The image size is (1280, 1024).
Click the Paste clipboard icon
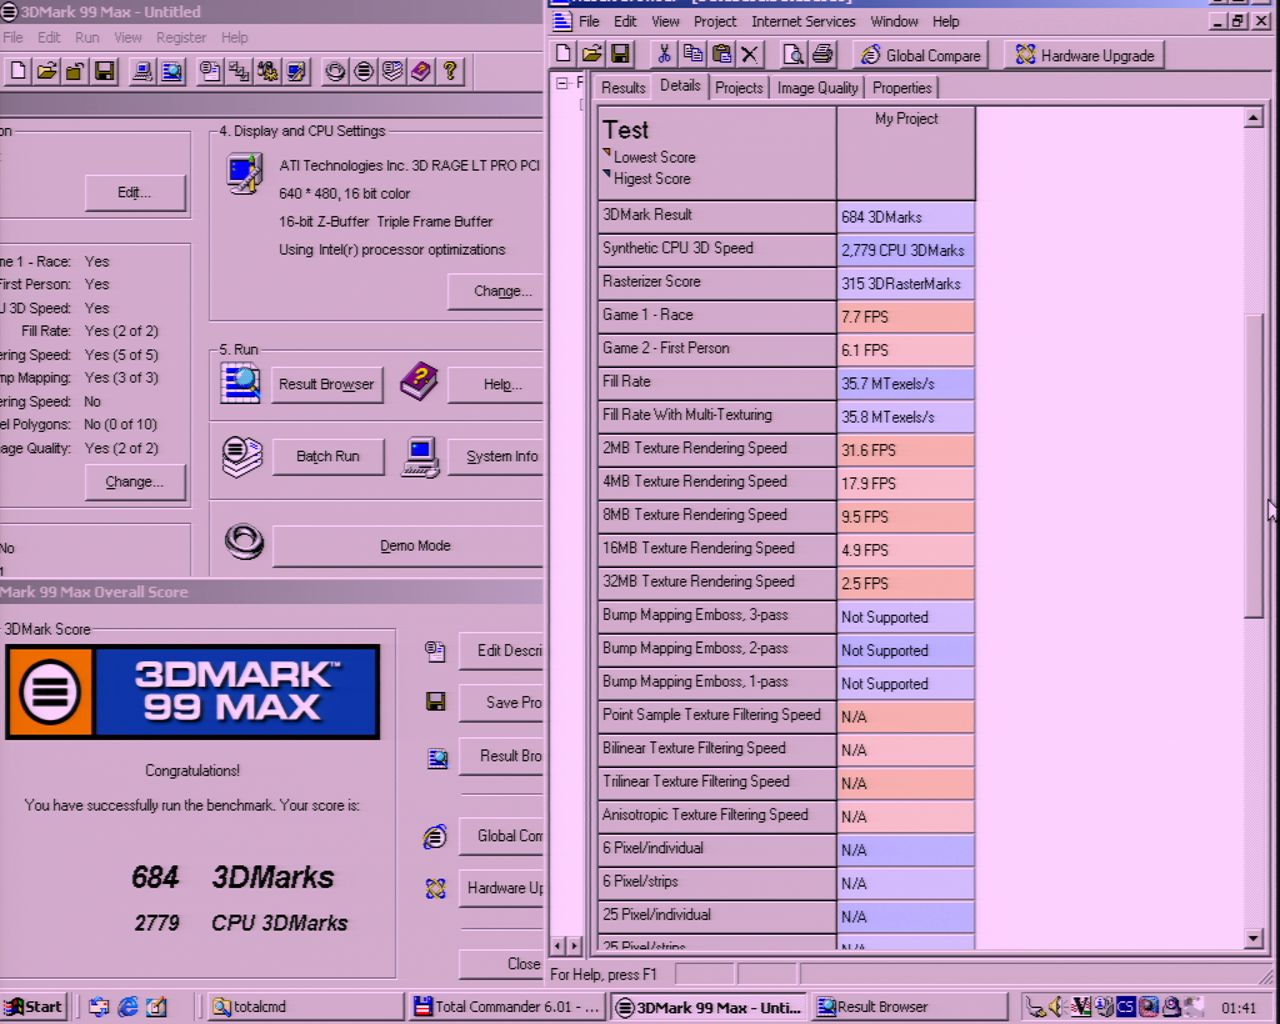721,55
